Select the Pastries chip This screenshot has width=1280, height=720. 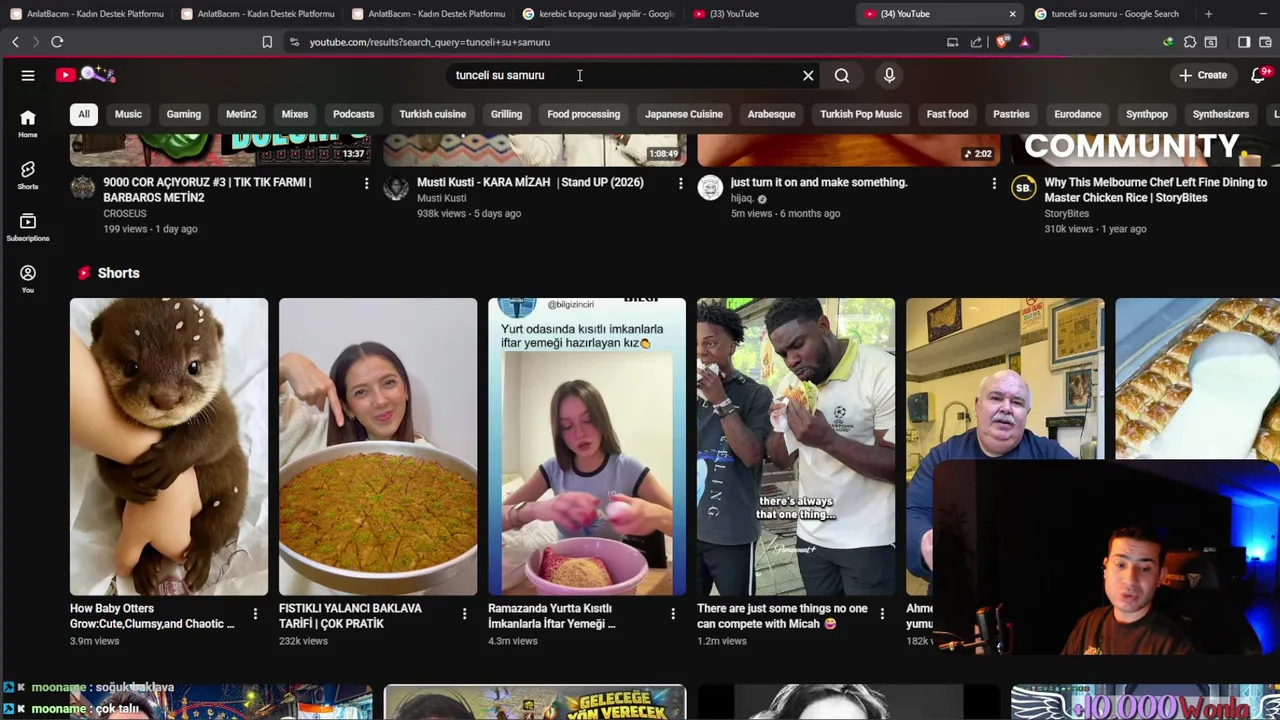1011,114
